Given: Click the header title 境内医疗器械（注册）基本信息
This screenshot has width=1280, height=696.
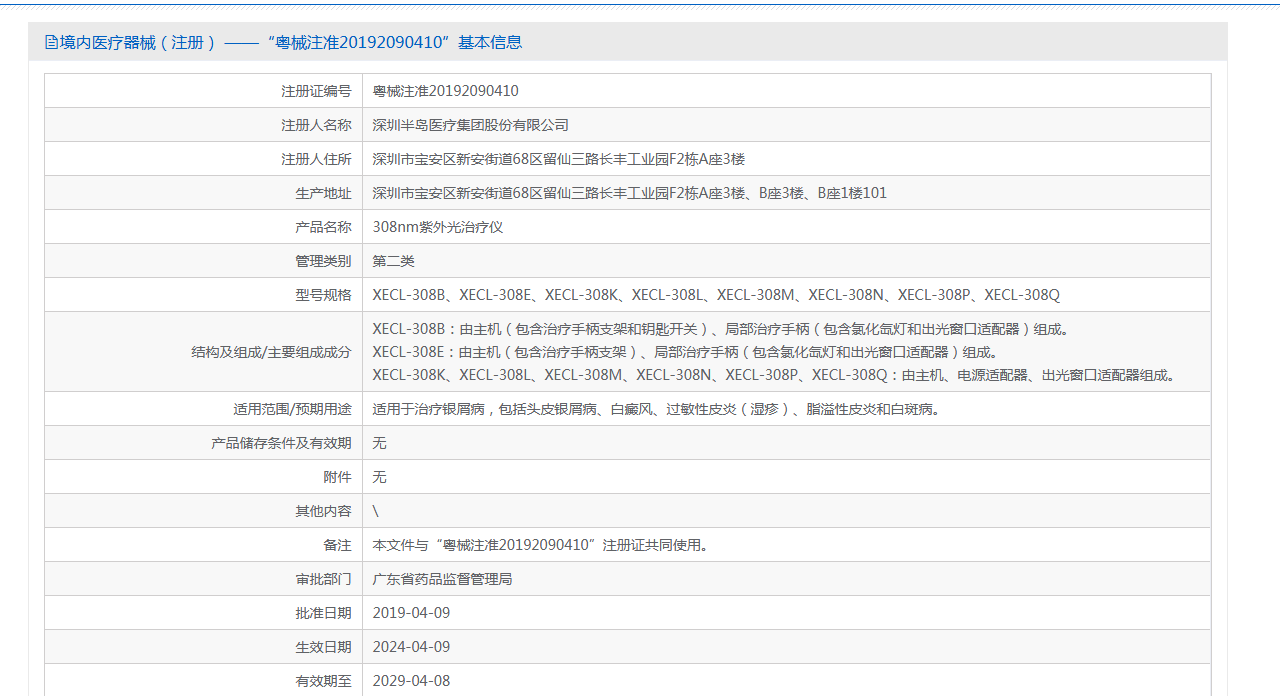Looking at the screenshot, I should (291, 42).
